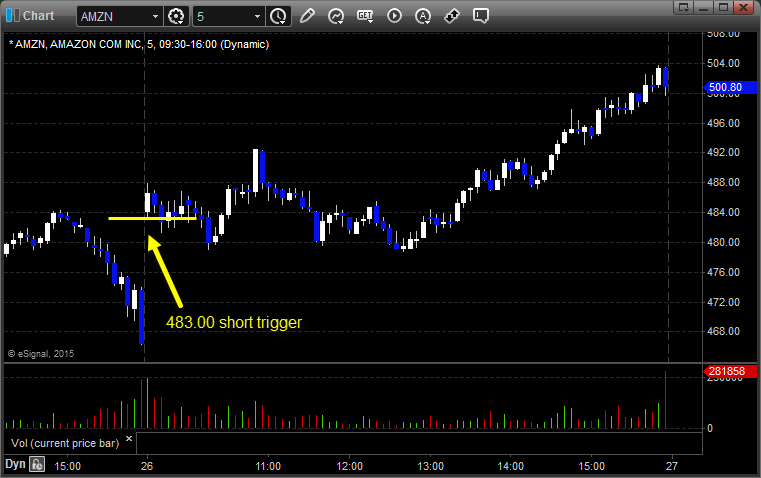761x478 pixels.
Task: Maximize the chart window
Action: click(723, 7)
